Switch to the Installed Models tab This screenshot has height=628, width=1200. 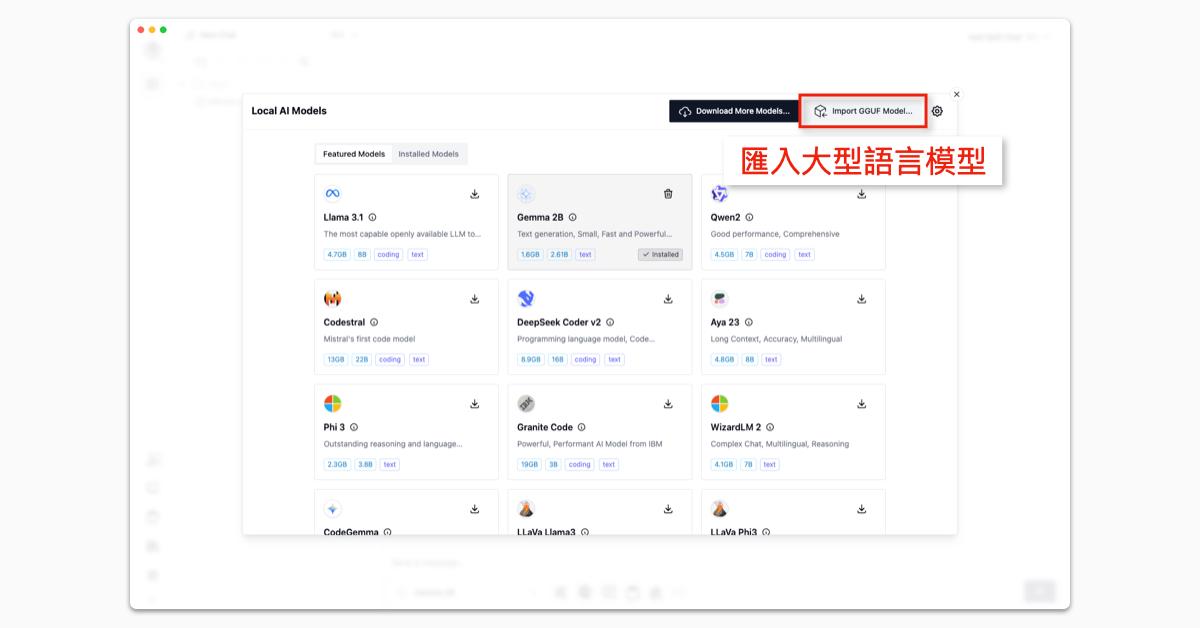(429, 154)
